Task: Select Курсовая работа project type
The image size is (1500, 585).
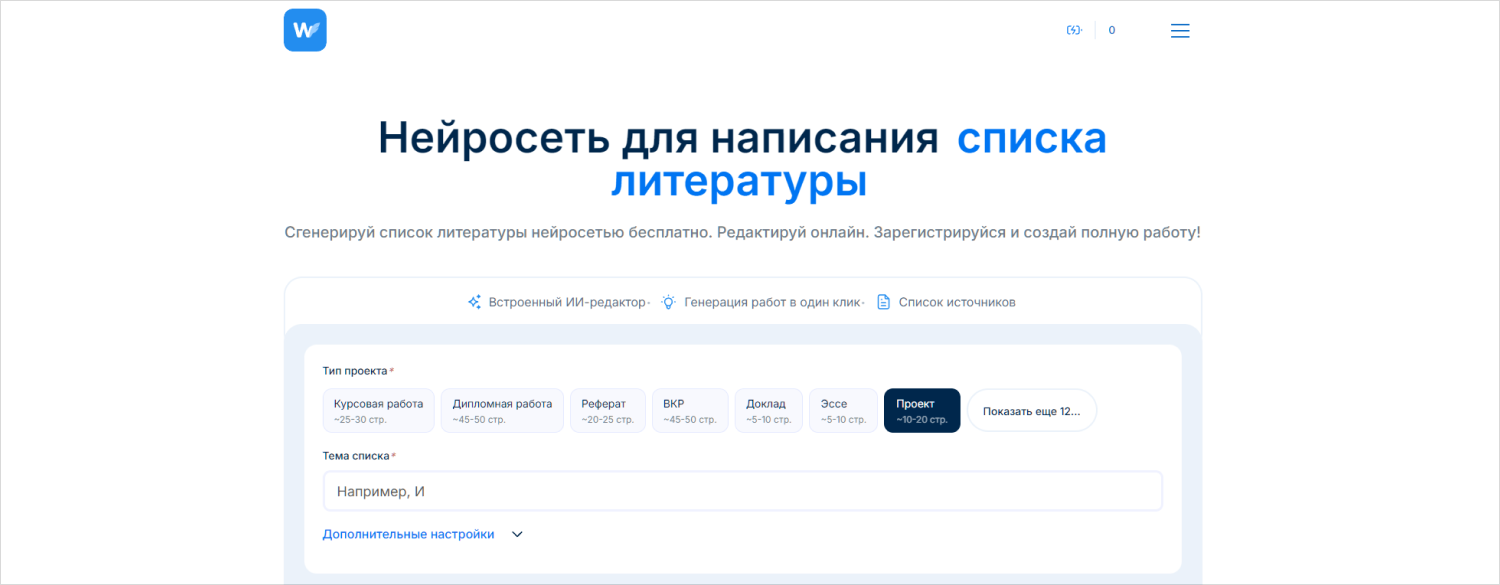Action: coord(378,411)
